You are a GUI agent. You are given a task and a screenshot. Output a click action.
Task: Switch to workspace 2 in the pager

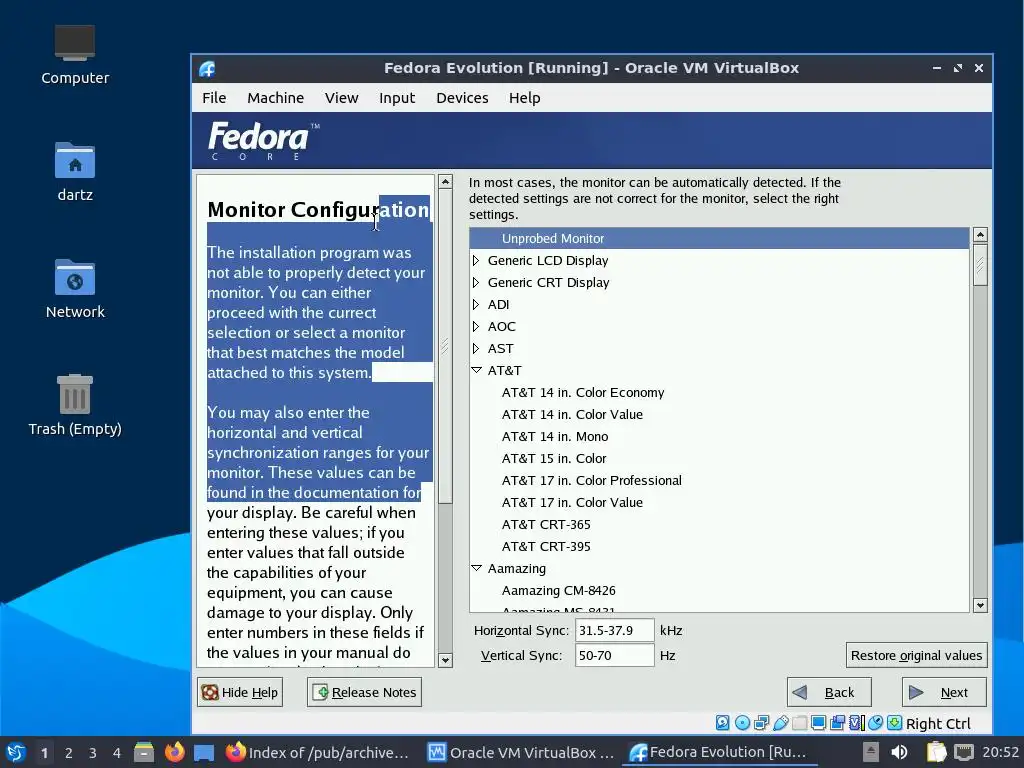point(69,753)
